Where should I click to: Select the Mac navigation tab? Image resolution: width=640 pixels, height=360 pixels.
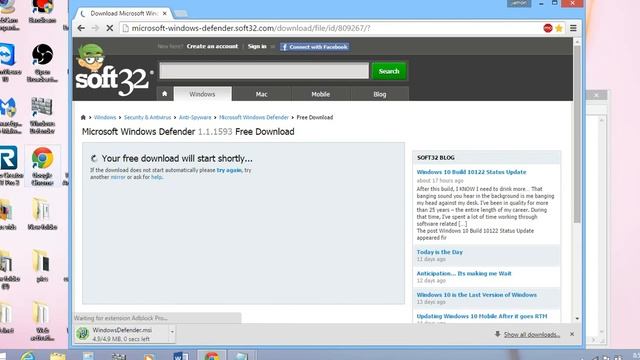[261, 94]
